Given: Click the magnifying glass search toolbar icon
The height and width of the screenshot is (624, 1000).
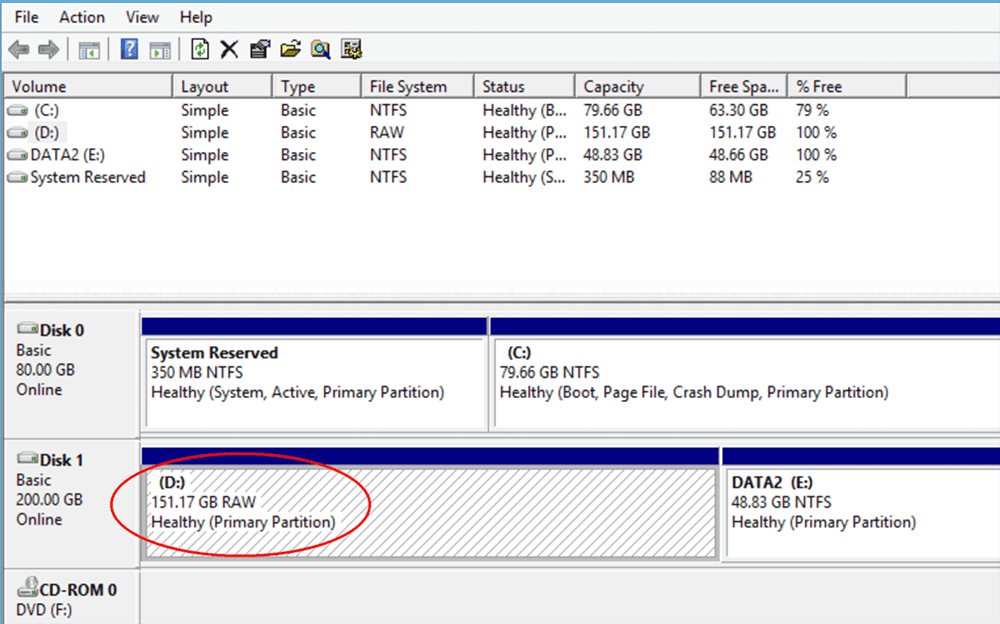Looking at the screenshot, I should point(320,49).
